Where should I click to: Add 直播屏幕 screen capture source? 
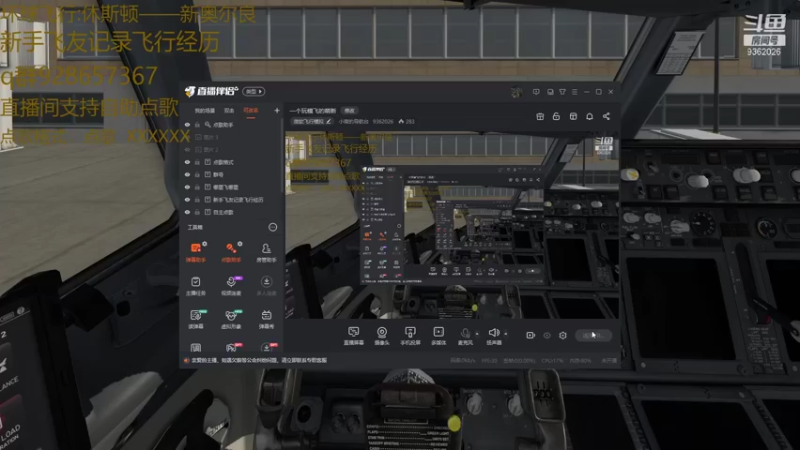coord(353,336)
